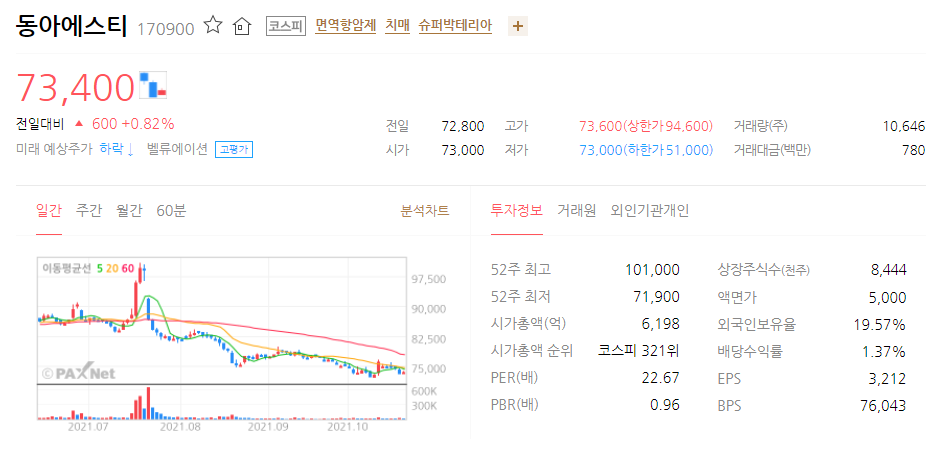
Task: Click the PBR value 0.96
Action: tap(666, 406)
